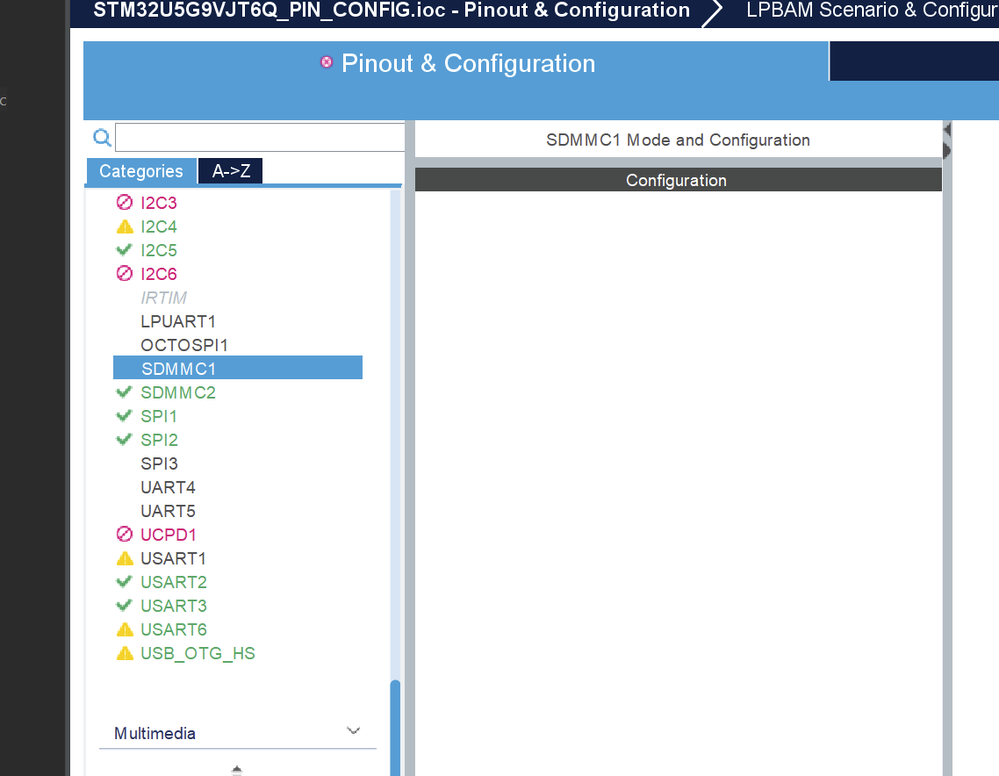Click the warning triangle beside USART6

pyautogui.click(x=125, y=629)
